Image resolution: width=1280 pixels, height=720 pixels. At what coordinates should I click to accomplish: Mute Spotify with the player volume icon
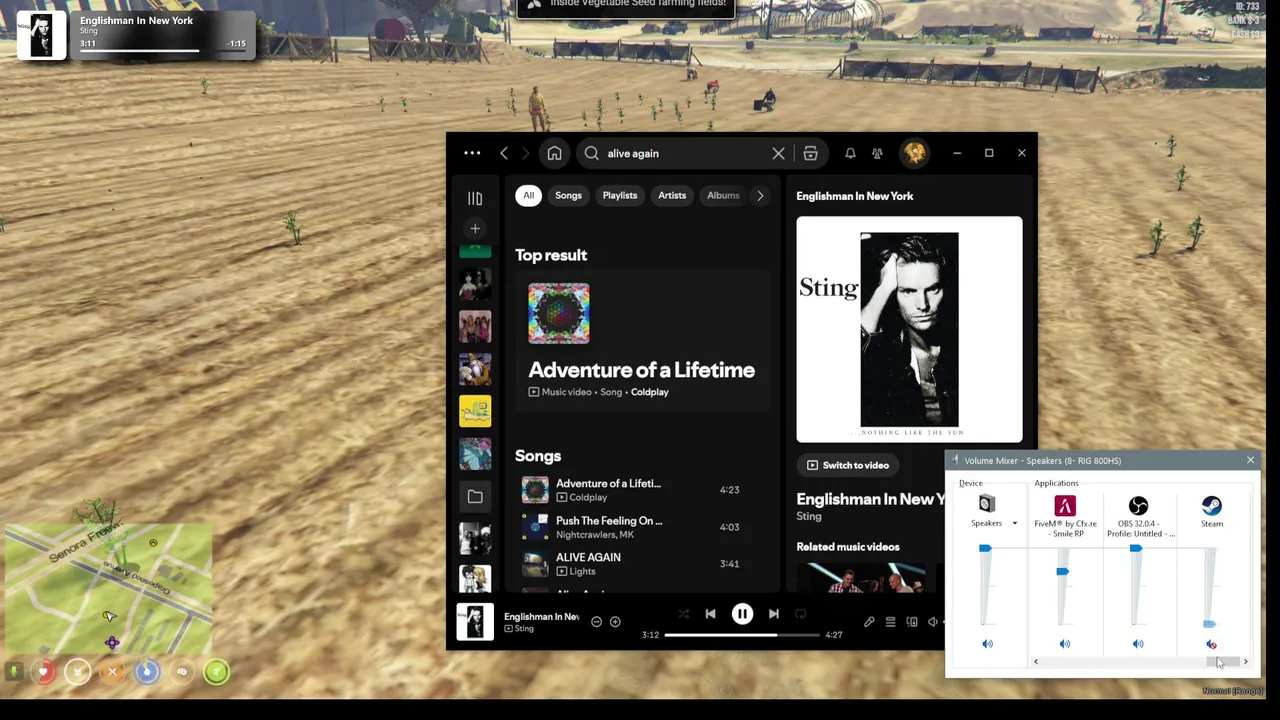tap(933, 622)
